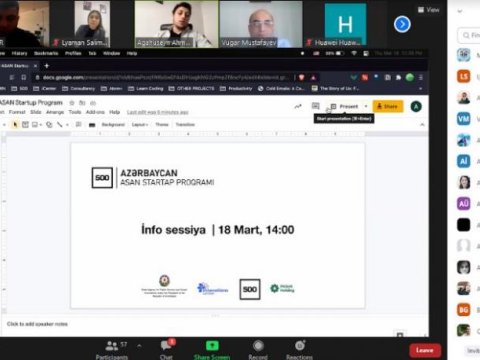The height and width of the screenshot is (360, 480).
Task: Open the Productivity bookmark folder
Action: [x=236, y=89]
